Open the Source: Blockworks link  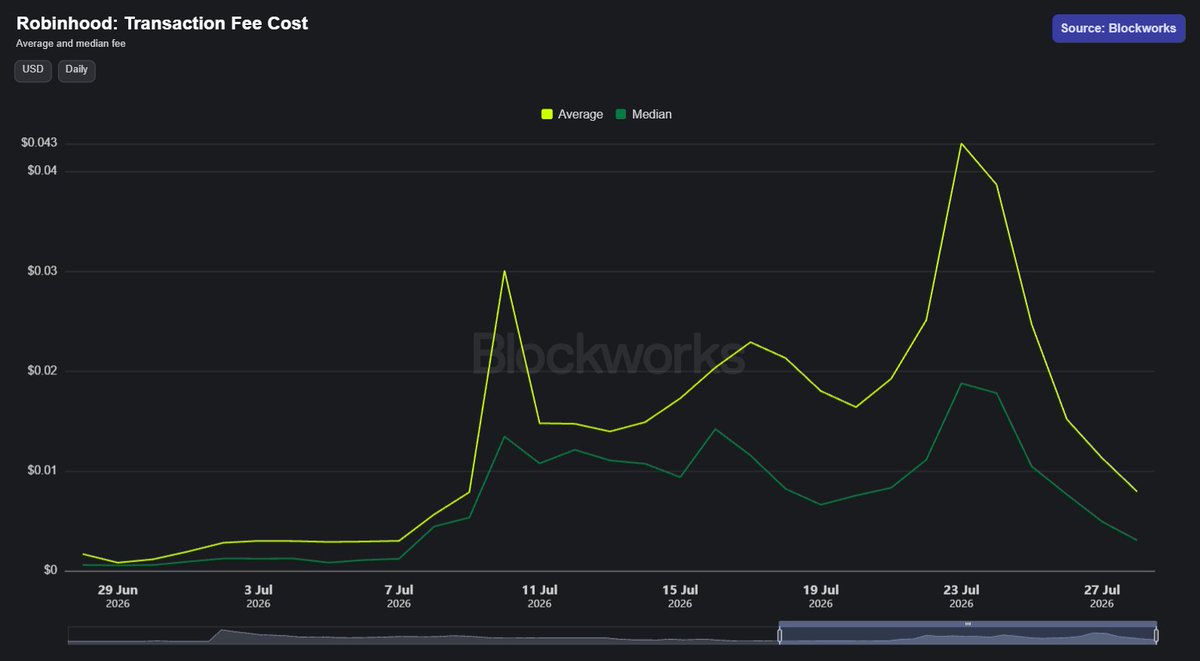1118,28
